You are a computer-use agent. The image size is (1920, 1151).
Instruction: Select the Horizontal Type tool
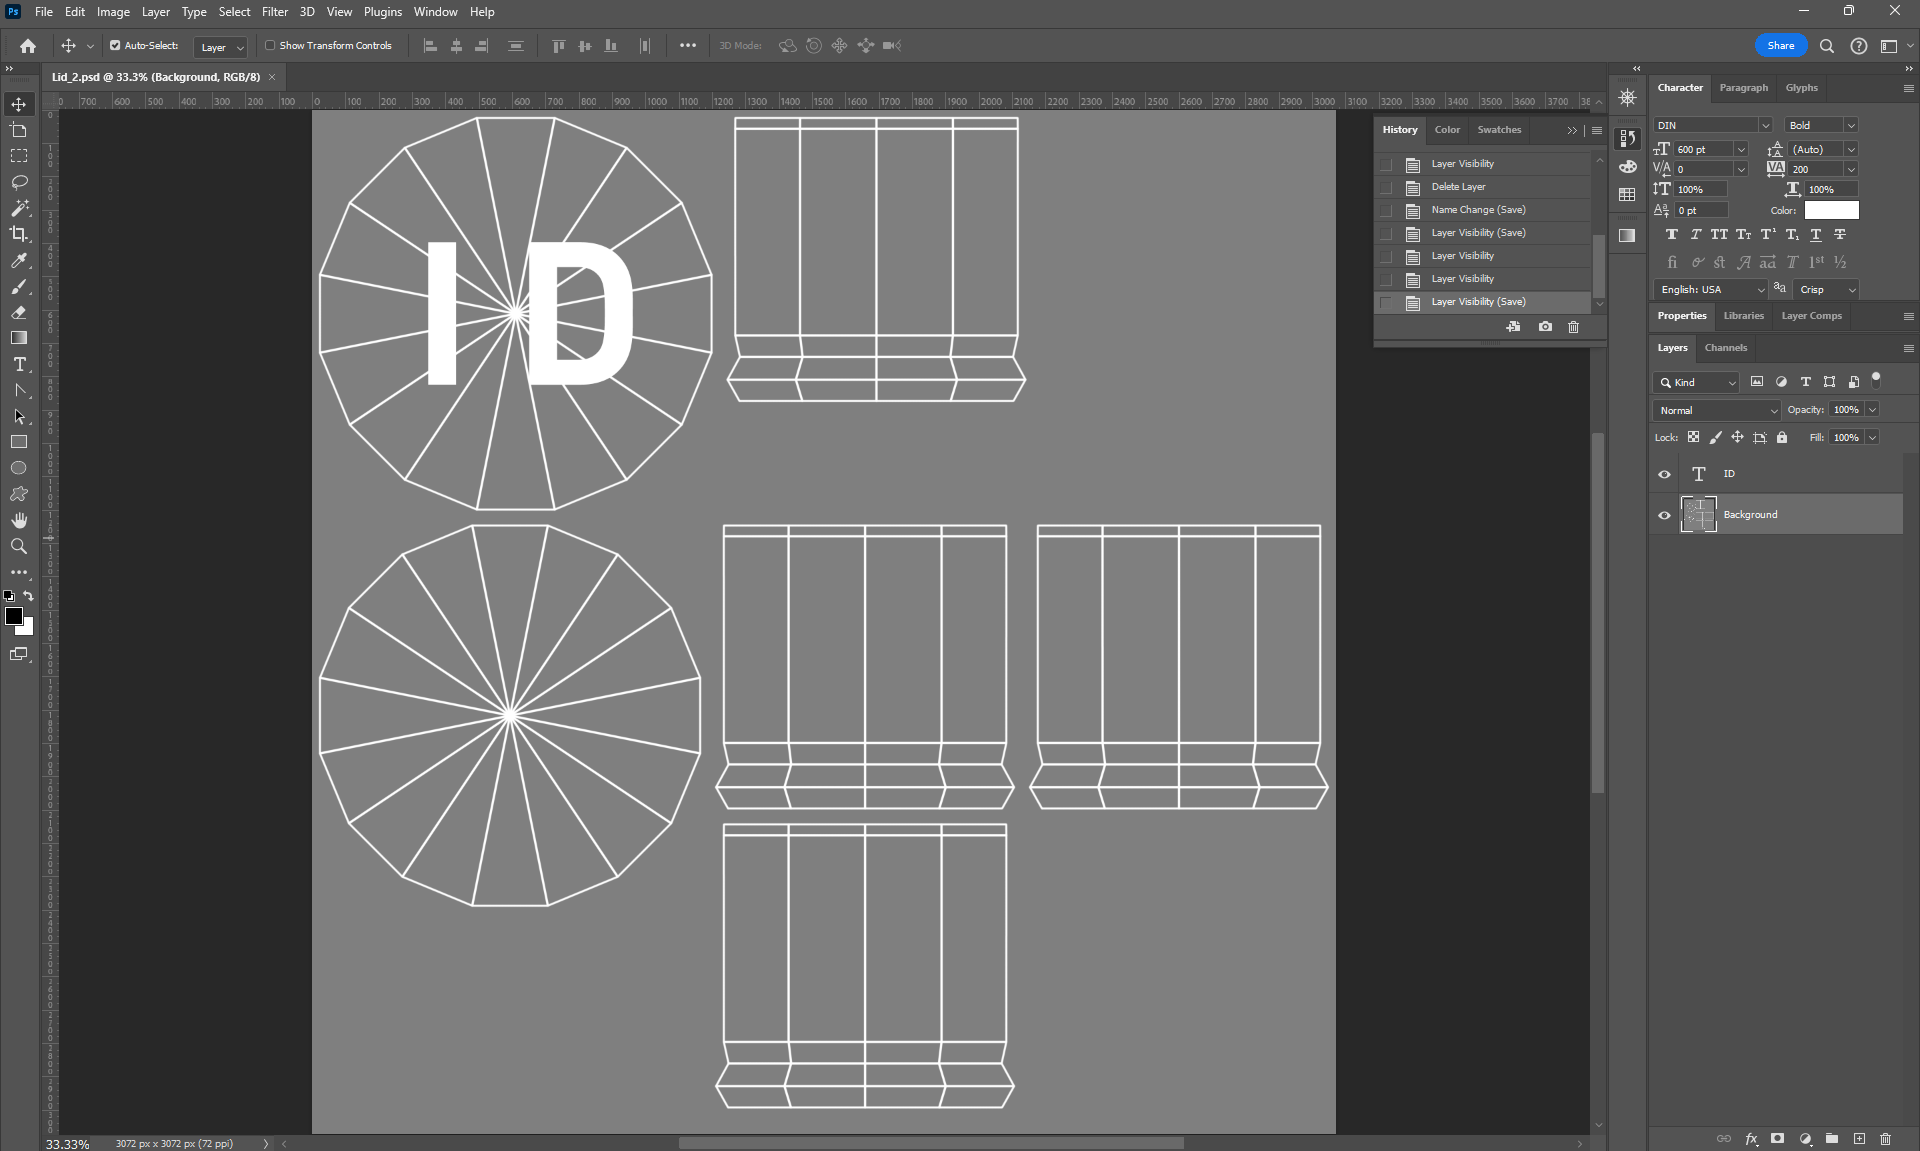click(19, 364)
